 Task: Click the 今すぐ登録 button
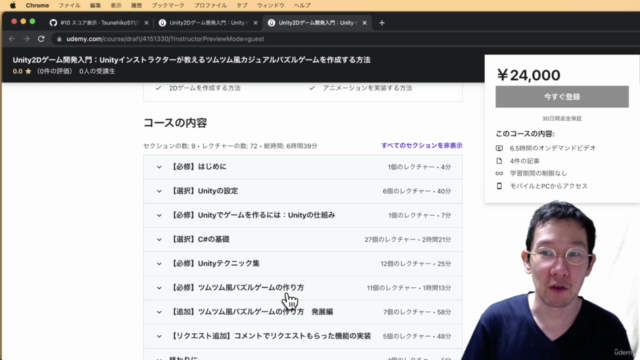(562, 97)
